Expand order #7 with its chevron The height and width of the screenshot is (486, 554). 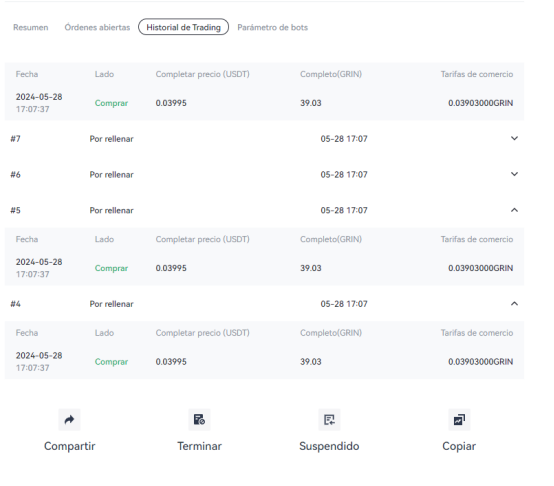coord(514,138)
